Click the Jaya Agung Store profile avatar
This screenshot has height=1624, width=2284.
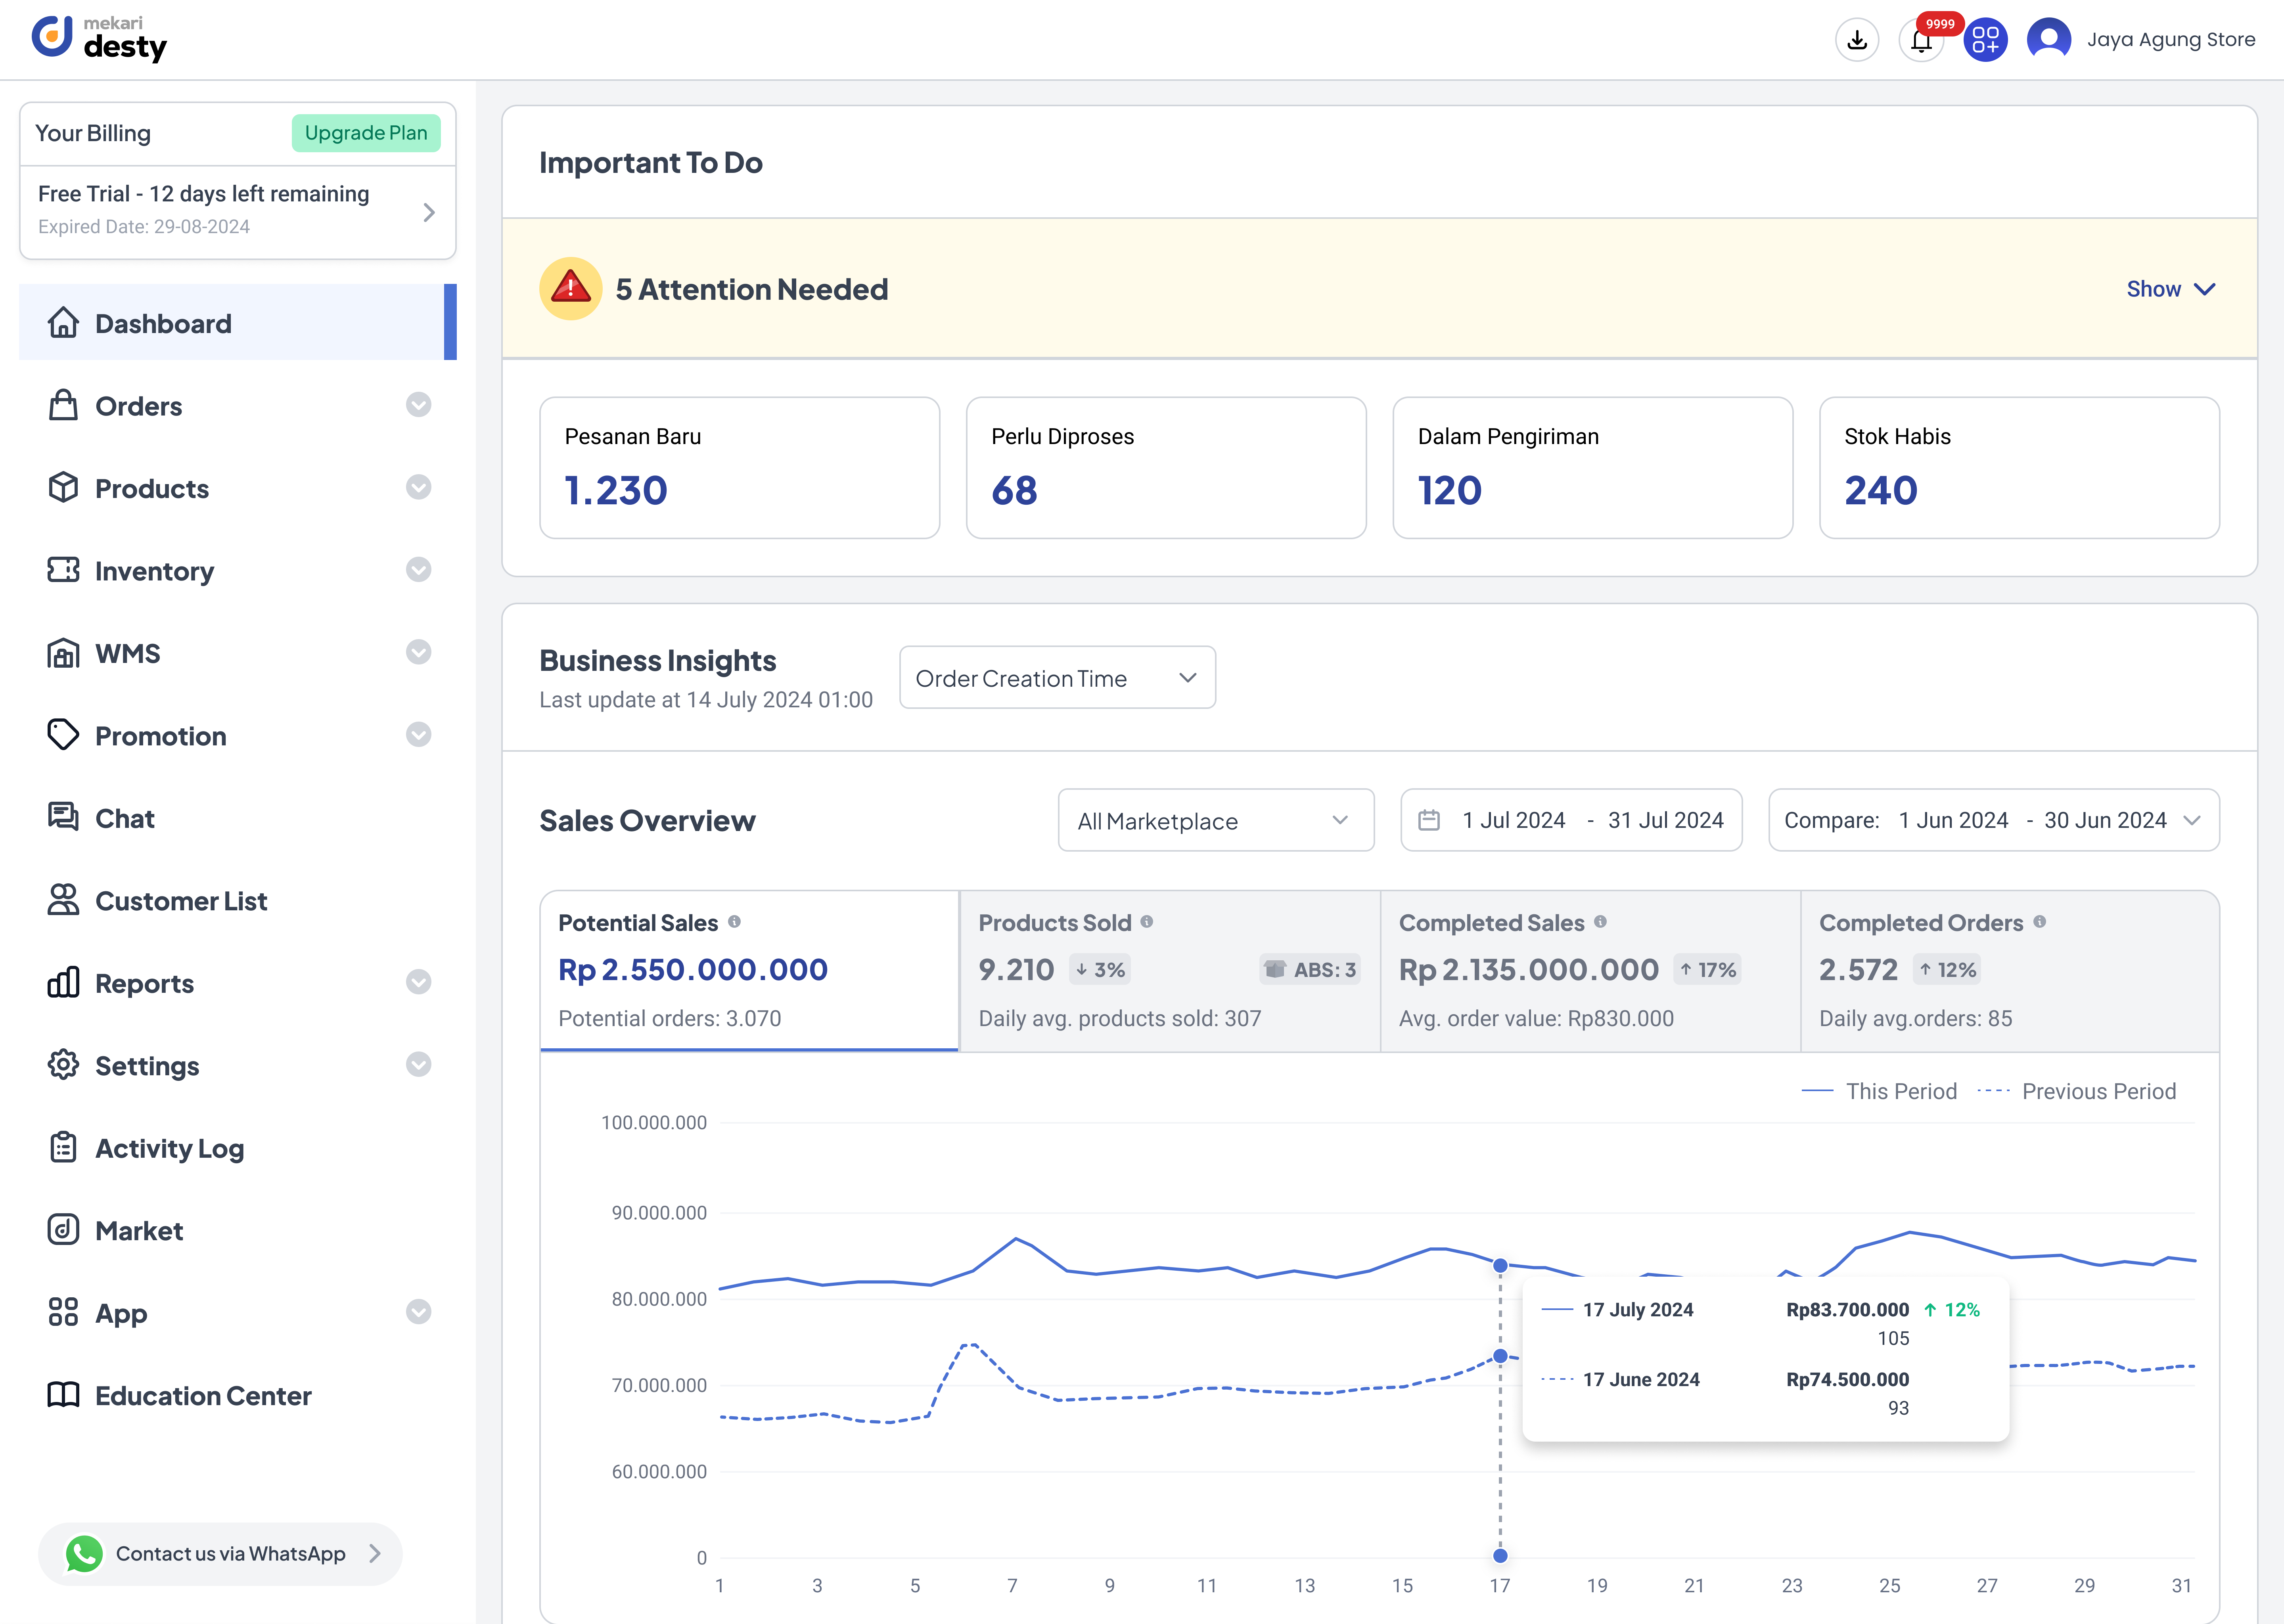pos(2049,40)
